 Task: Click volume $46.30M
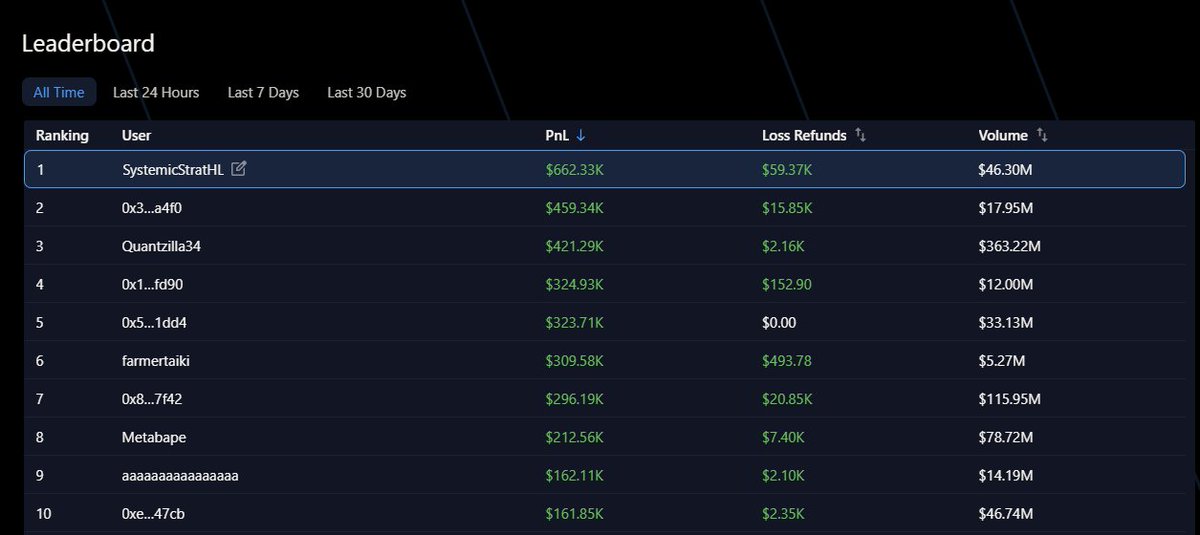click(1005, 170)
